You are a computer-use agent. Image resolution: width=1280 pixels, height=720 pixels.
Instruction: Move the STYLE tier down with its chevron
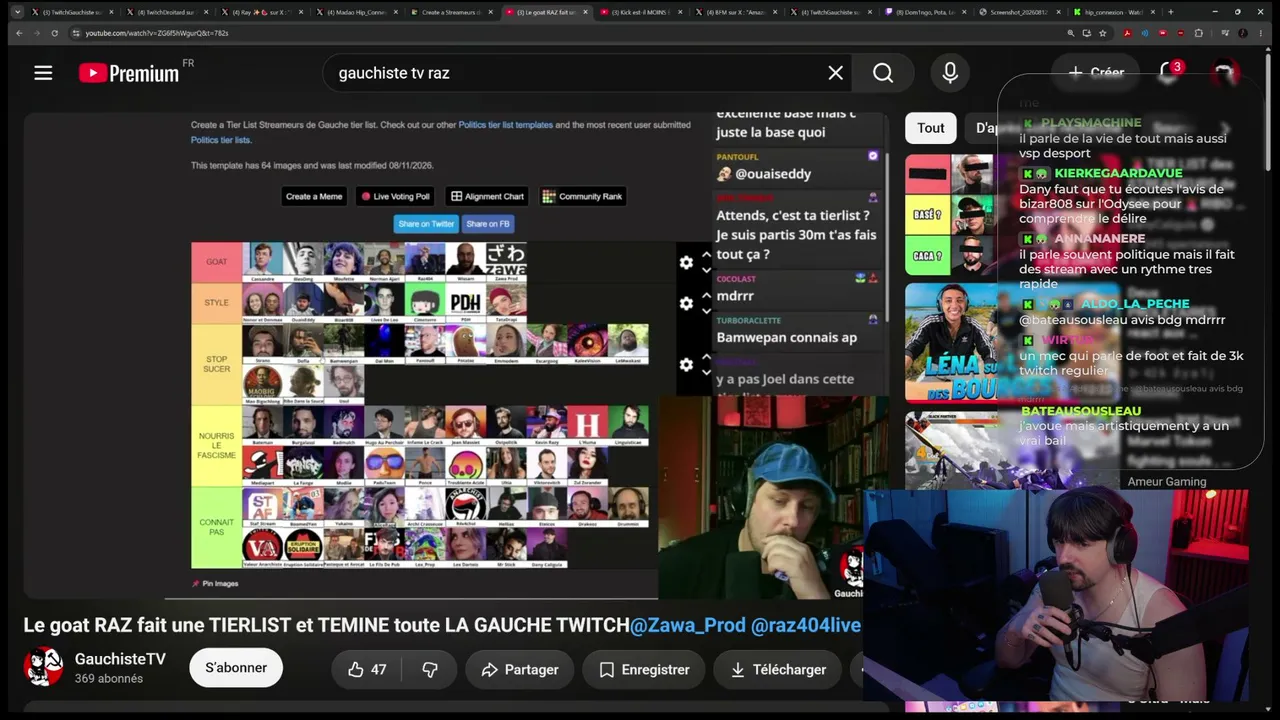[706, 311]
